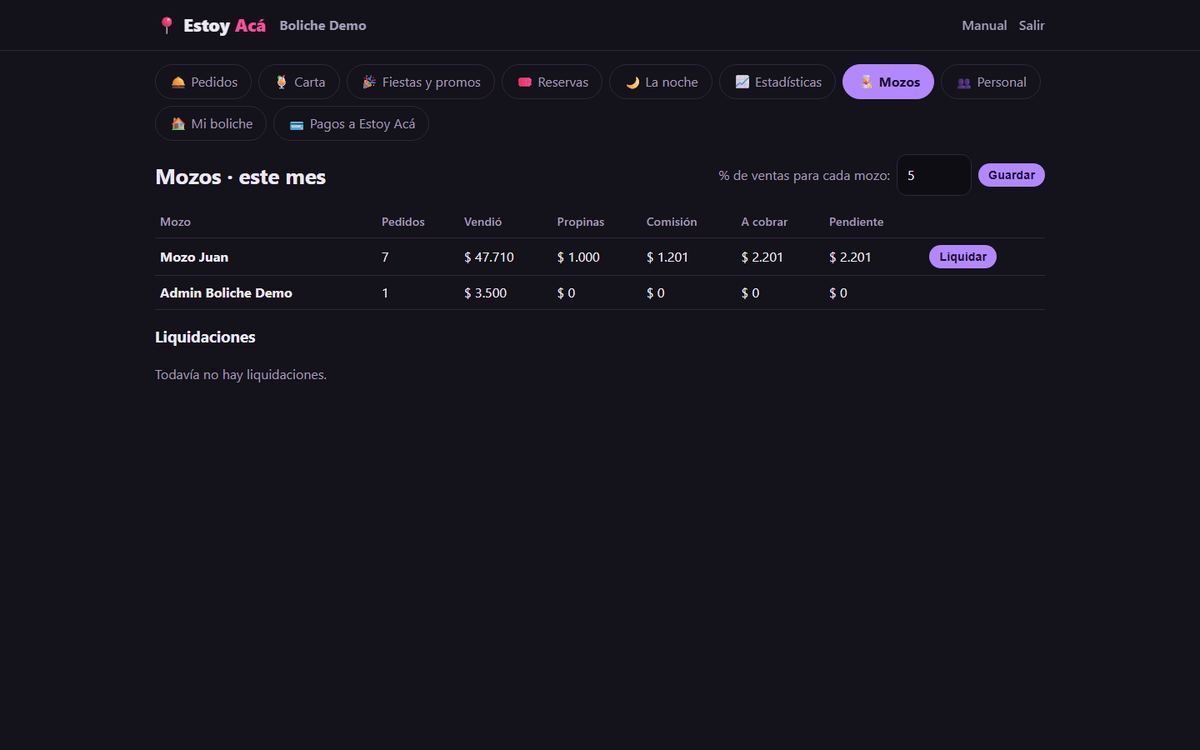Click the party popper icon on Fiestas tab
This screenshot has width=1200, height=750.
369,82
